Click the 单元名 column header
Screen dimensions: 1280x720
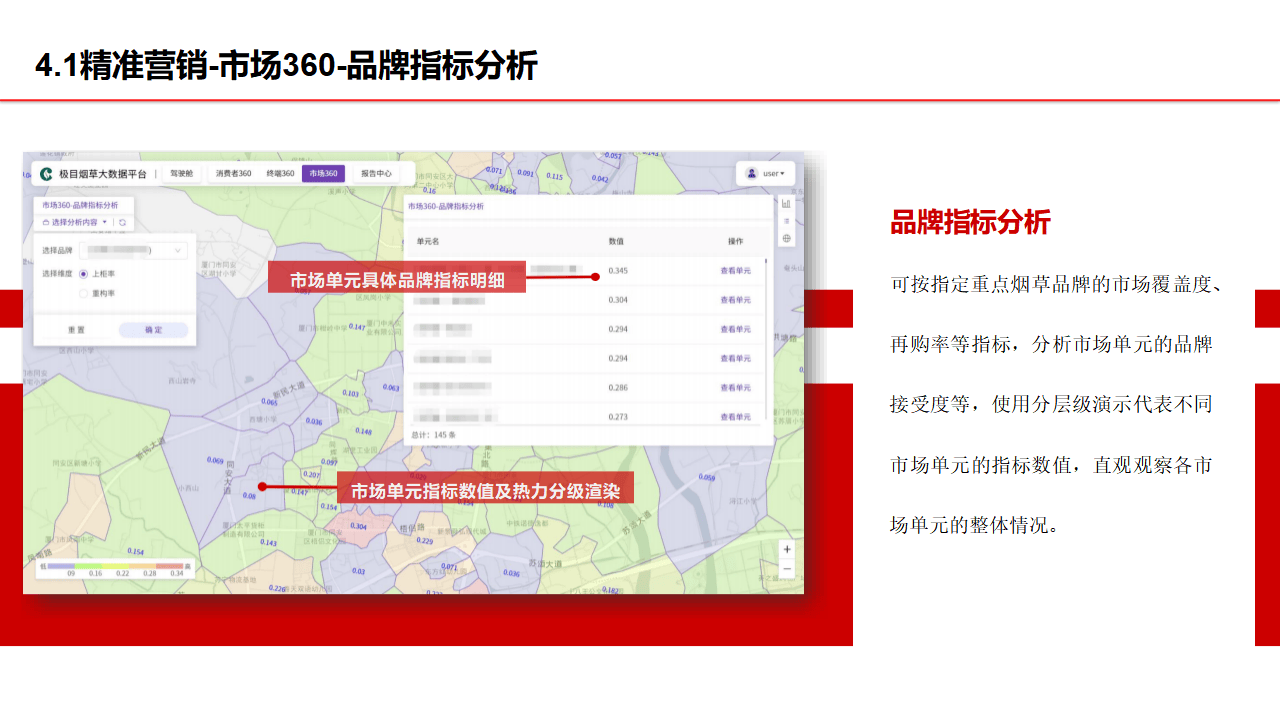[x=428, y=241]
